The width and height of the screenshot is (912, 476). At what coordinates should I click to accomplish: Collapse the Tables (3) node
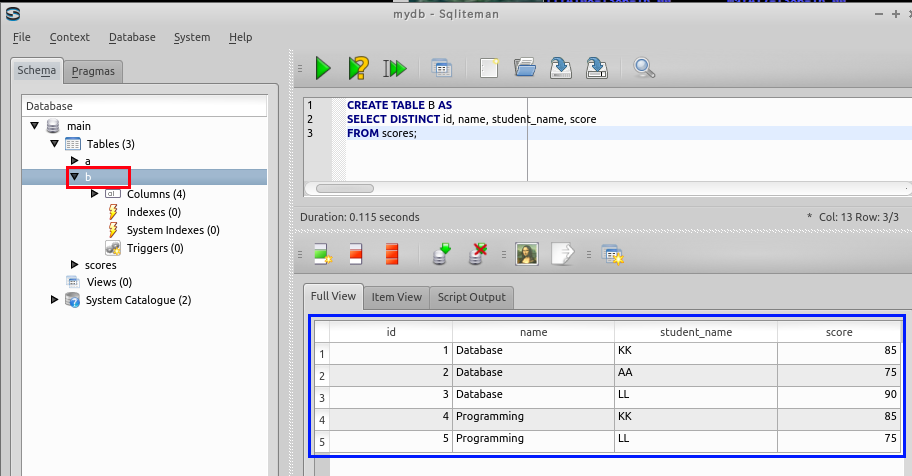click(54, 143)
